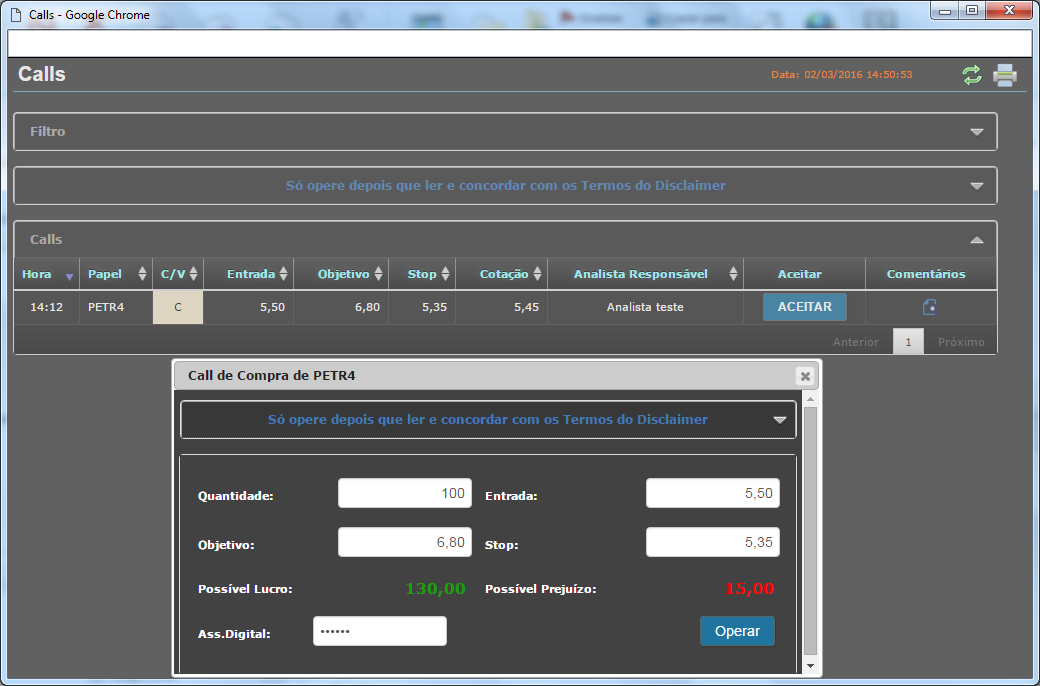Click the Objetivo input field in dialog
The height and width of the screenshot is (686, 1040).
(x=405, y=542)
